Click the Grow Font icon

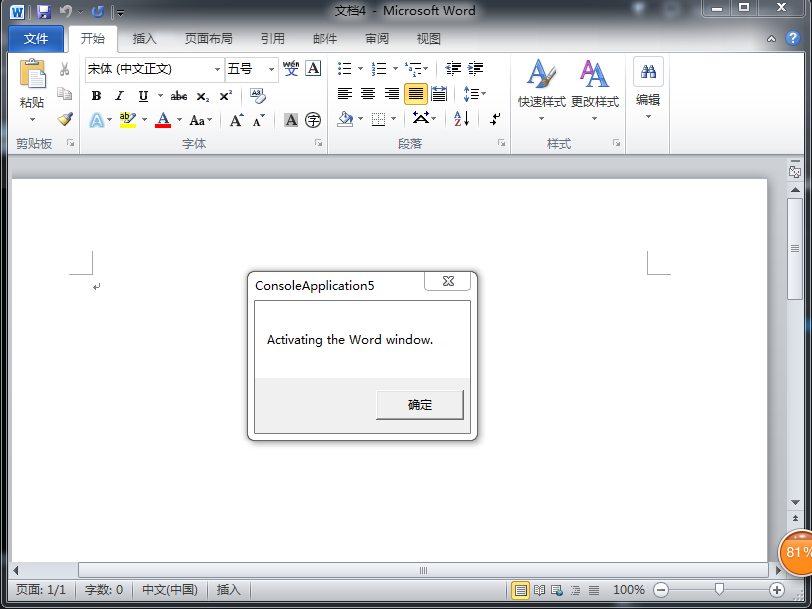tap(237, 120)
